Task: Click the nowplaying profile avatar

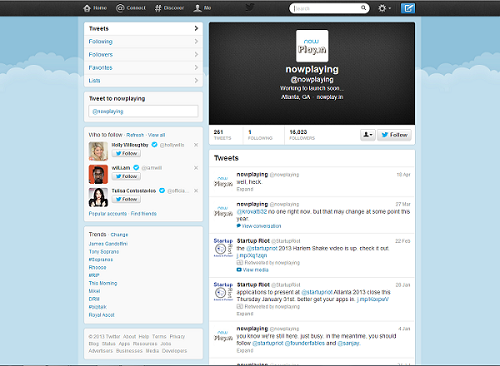Action: 312,46
